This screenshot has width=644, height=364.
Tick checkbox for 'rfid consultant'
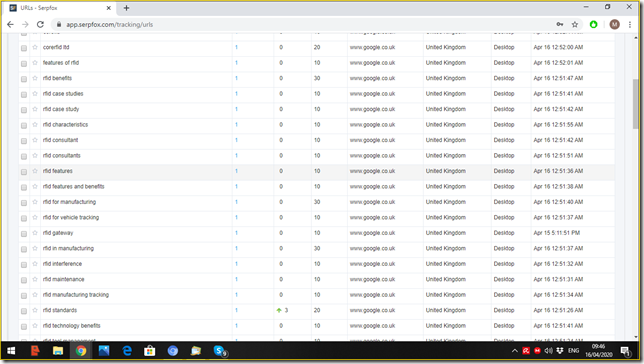(x=24, y=141)
